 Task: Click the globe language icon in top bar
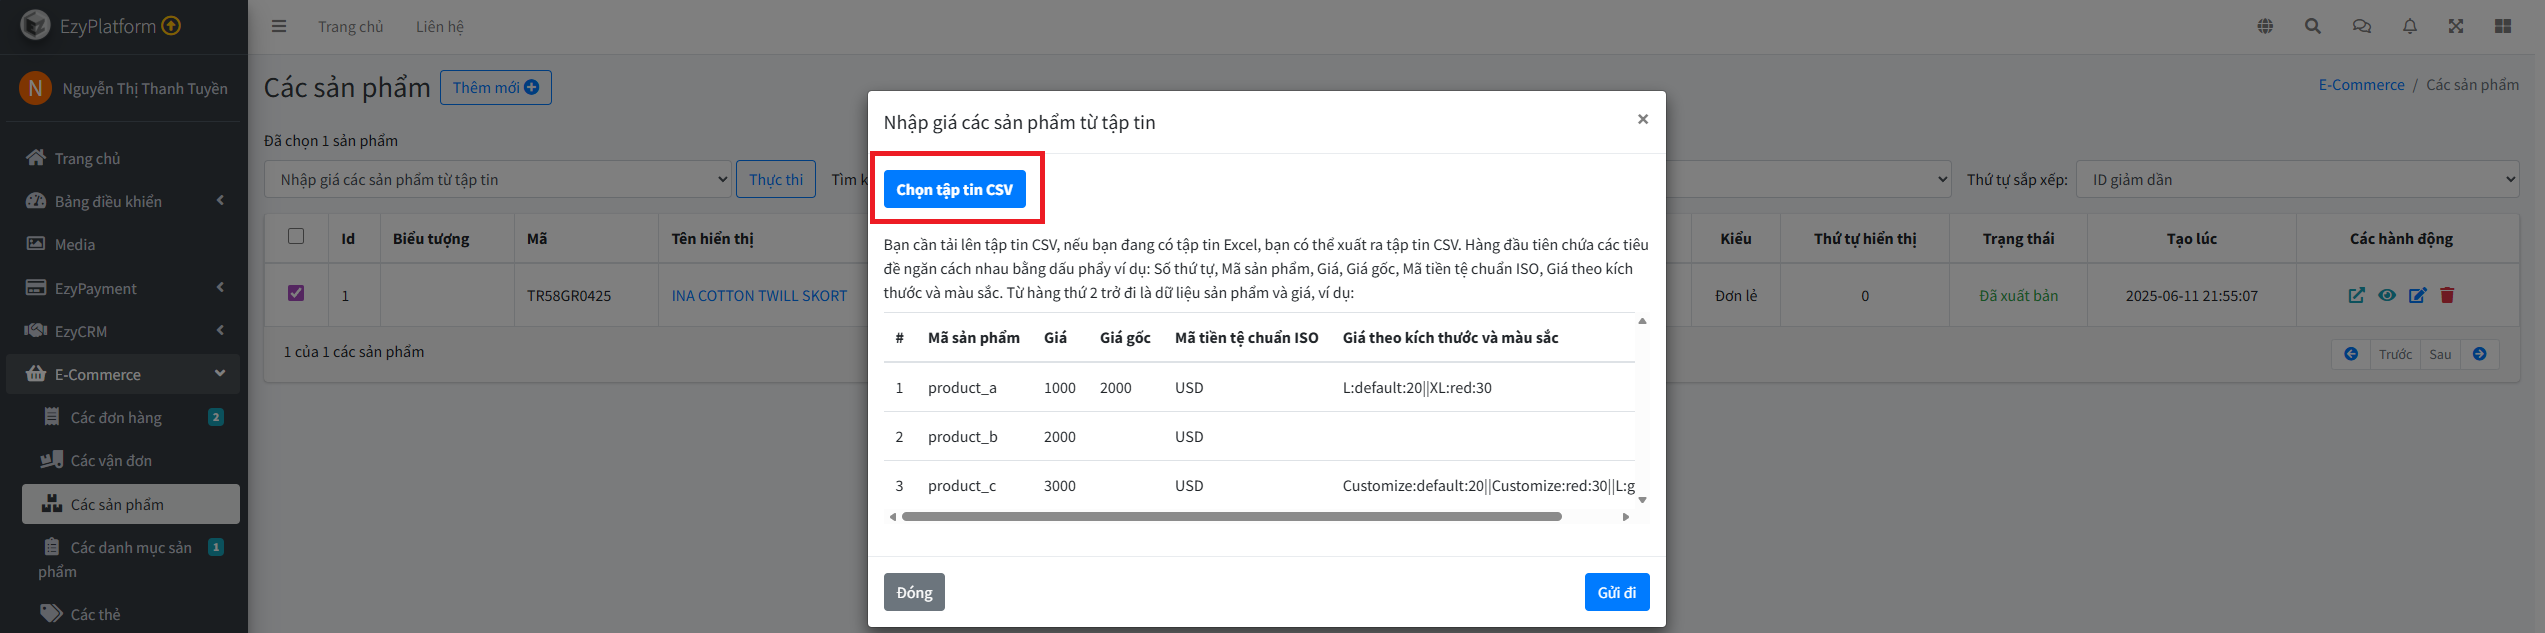(2265, 27)
